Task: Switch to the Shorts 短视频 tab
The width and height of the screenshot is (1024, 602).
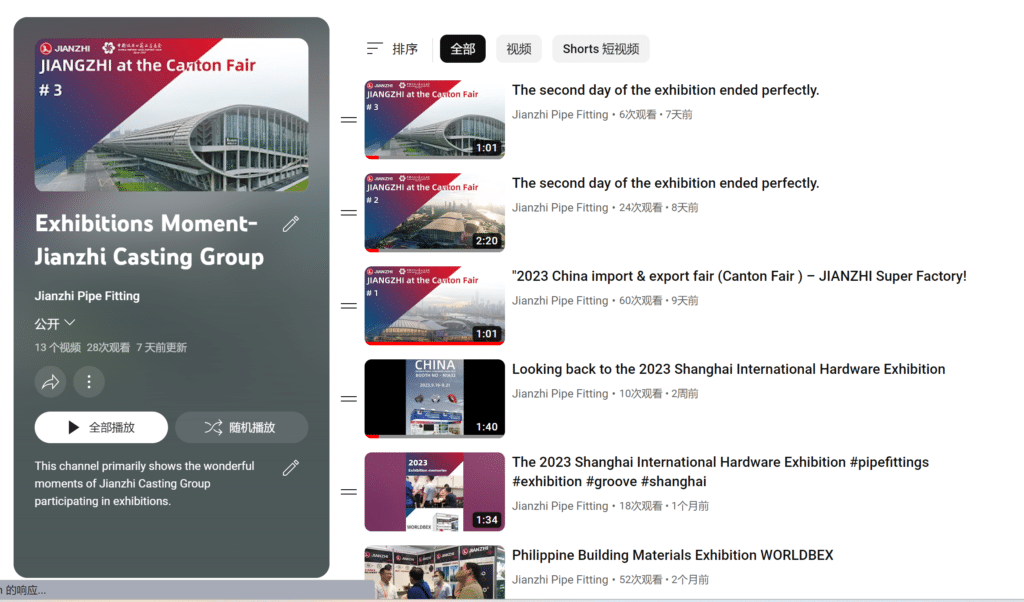Action: pyautogui.click(x=601, y=49)
